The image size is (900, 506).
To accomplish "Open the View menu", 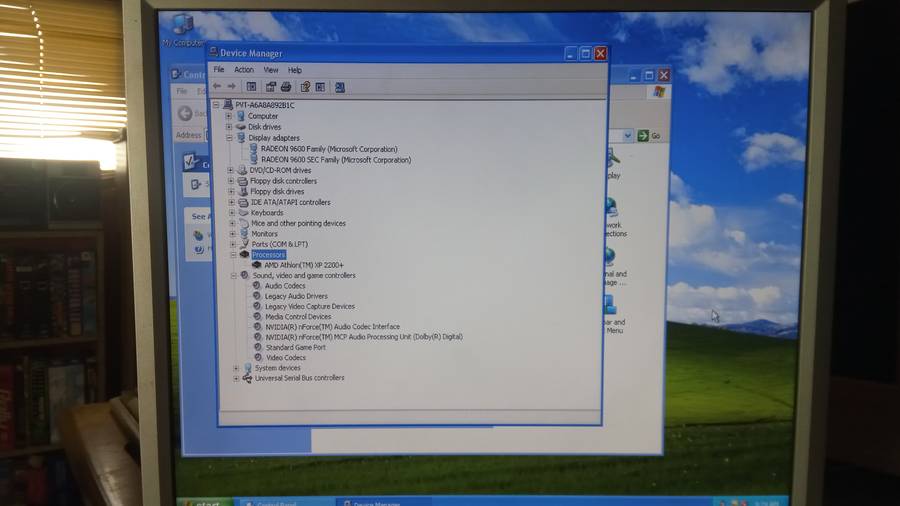I will point(271,70).
